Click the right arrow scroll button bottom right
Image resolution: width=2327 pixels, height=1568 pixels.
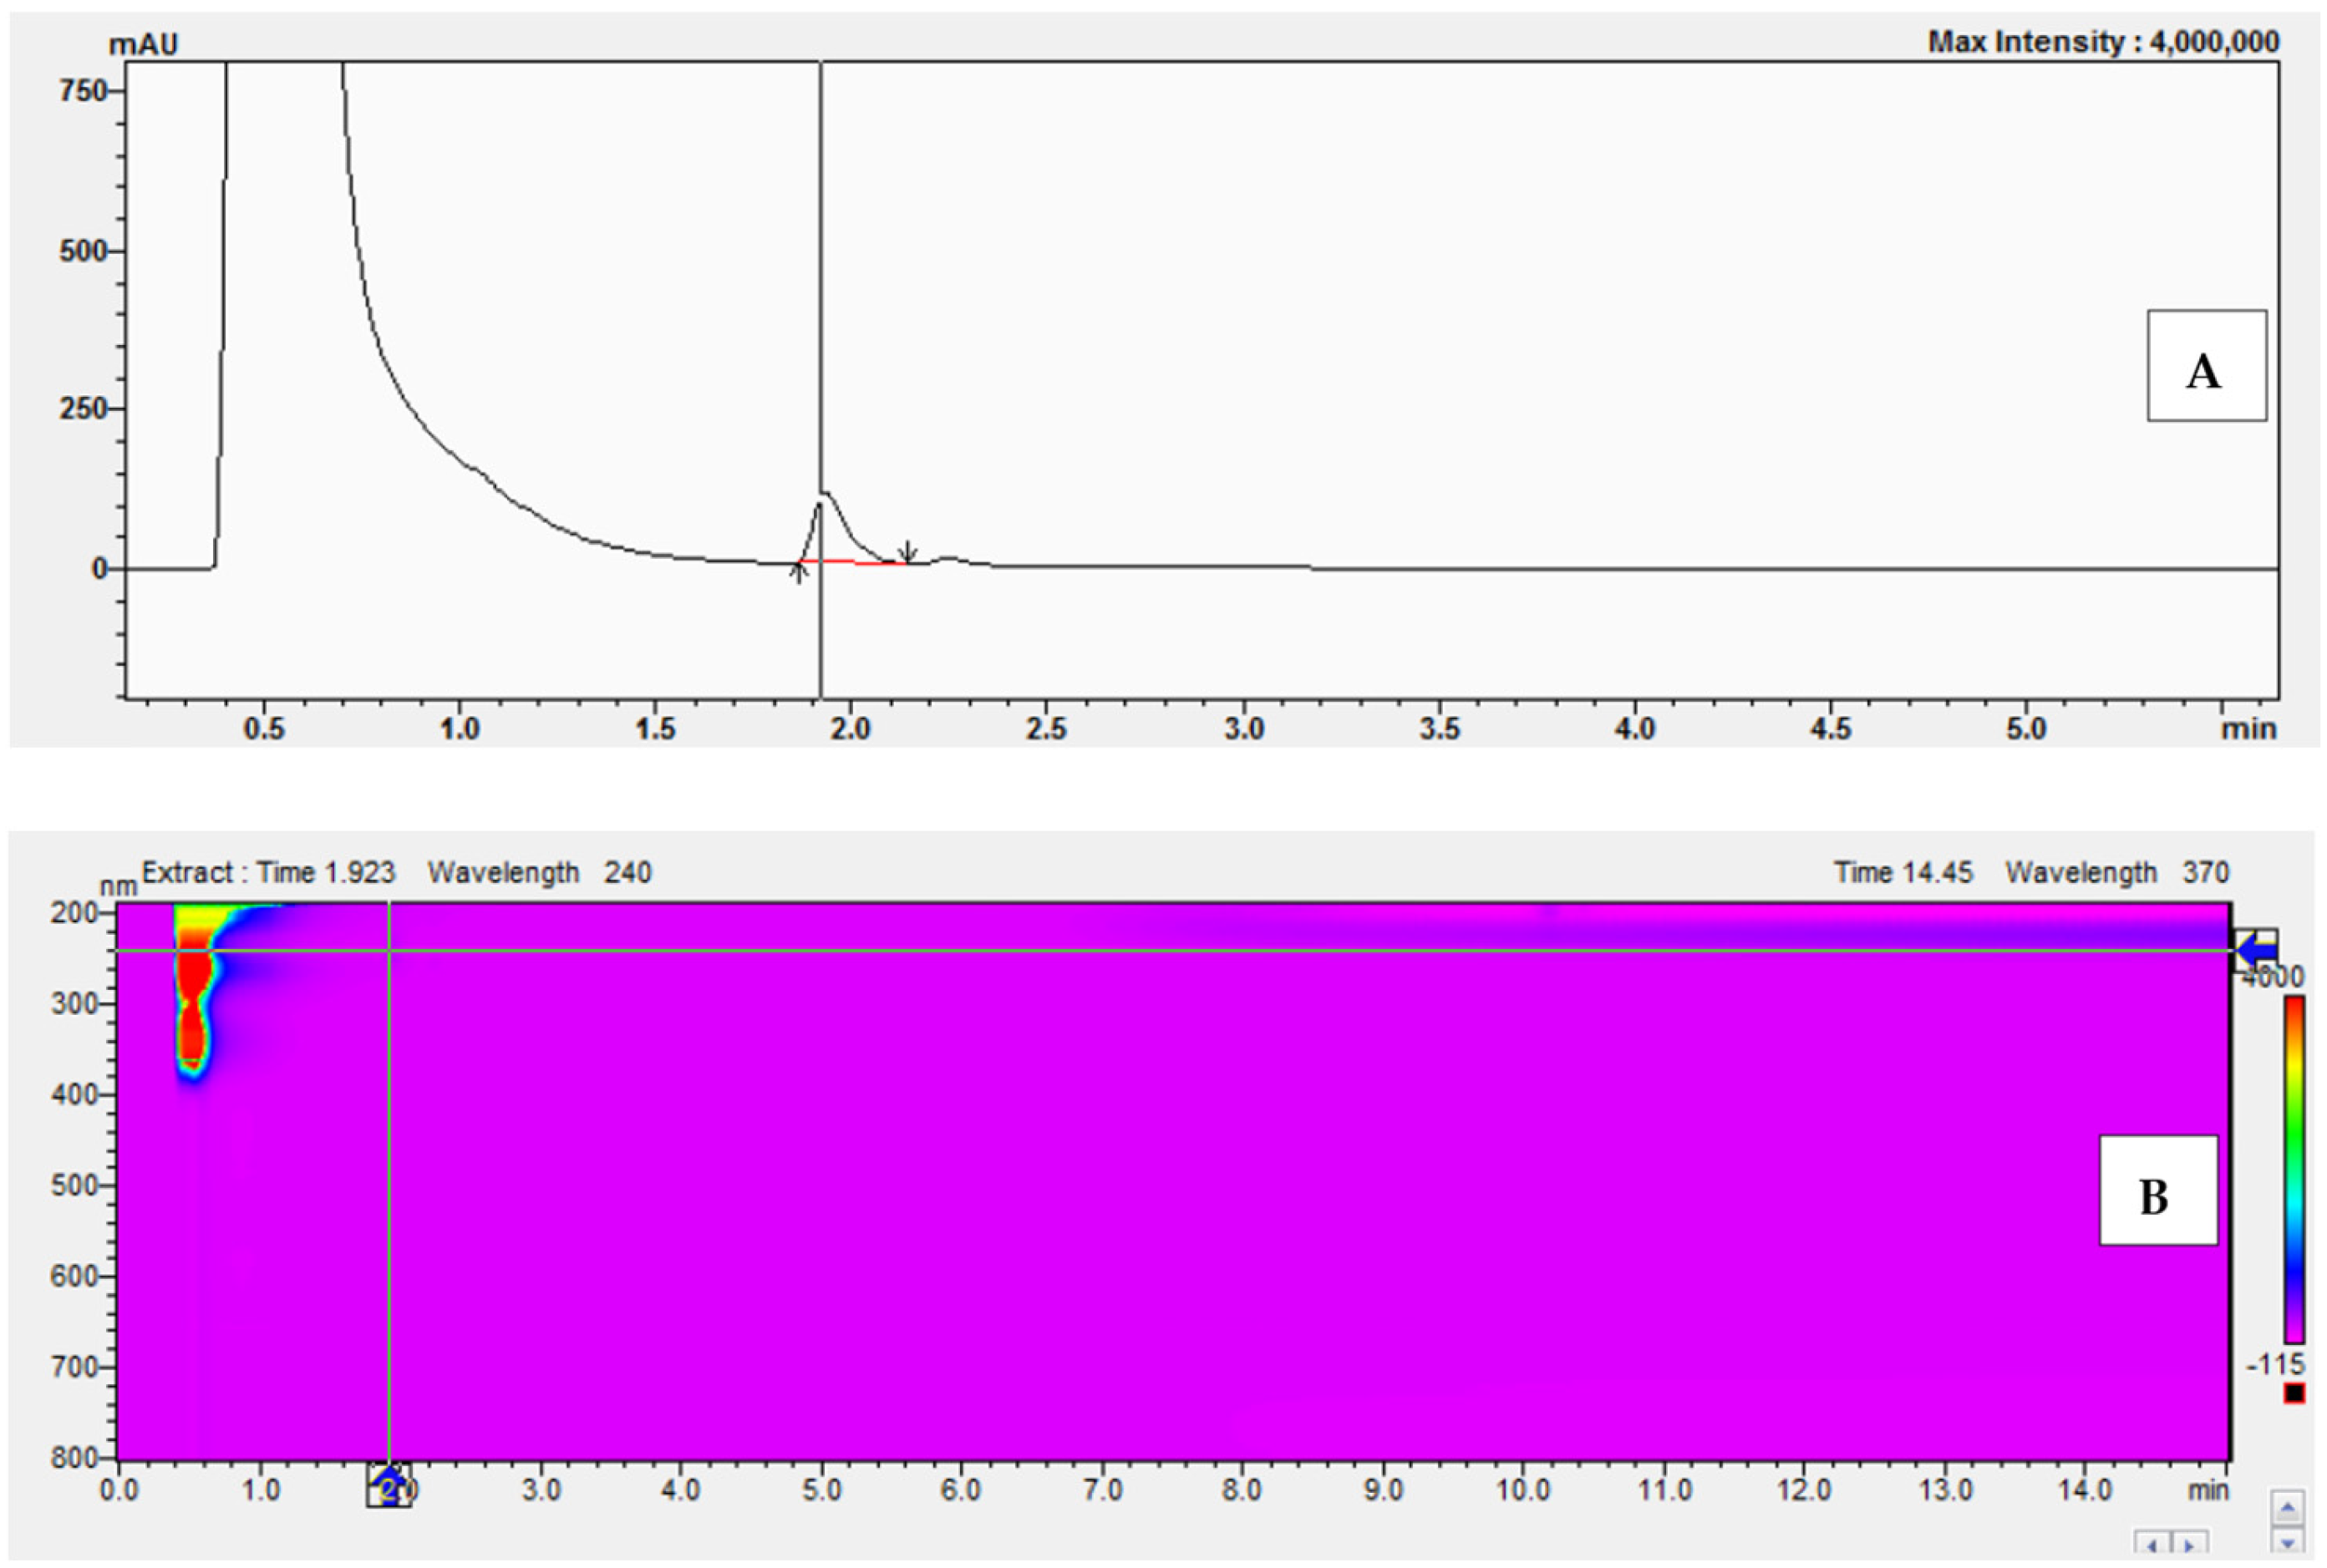(x=2190, y=1546)
